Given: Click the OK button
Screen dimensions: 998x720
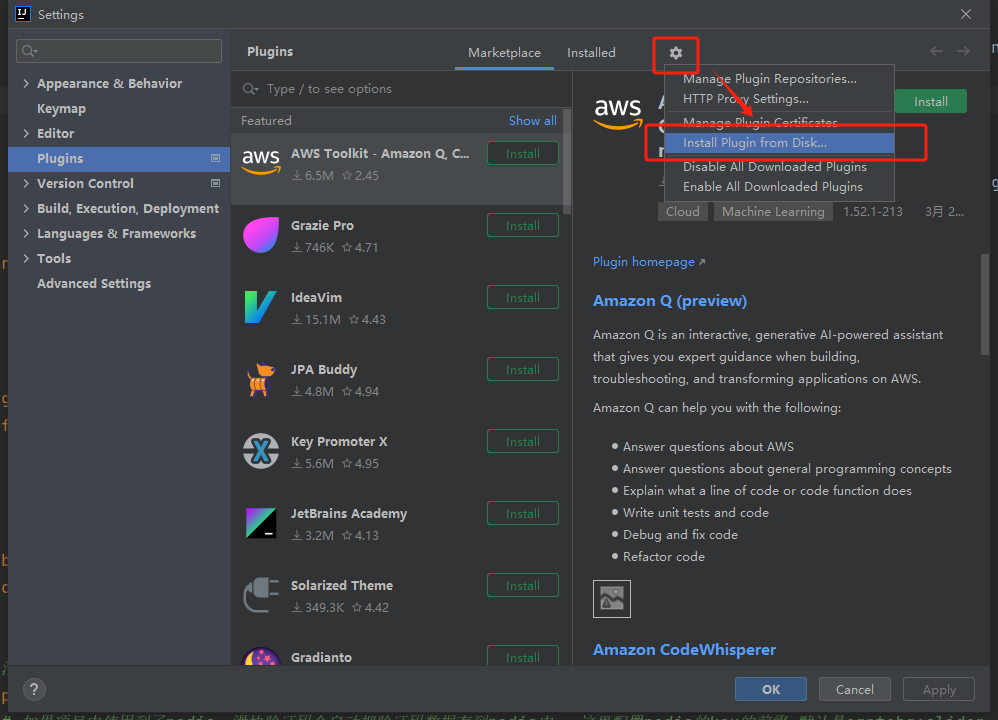Looking at the screenshot, I should [x=771, y=689].
